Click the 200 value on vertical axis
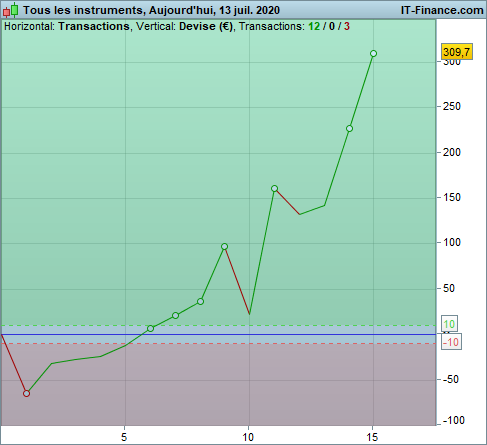This screenshot has width=487, height=445. (452, 152)
